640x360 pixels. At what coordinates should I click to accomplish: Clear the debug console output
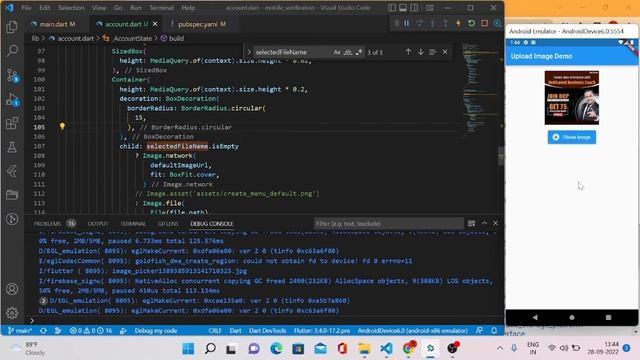[x=471, y=223]
